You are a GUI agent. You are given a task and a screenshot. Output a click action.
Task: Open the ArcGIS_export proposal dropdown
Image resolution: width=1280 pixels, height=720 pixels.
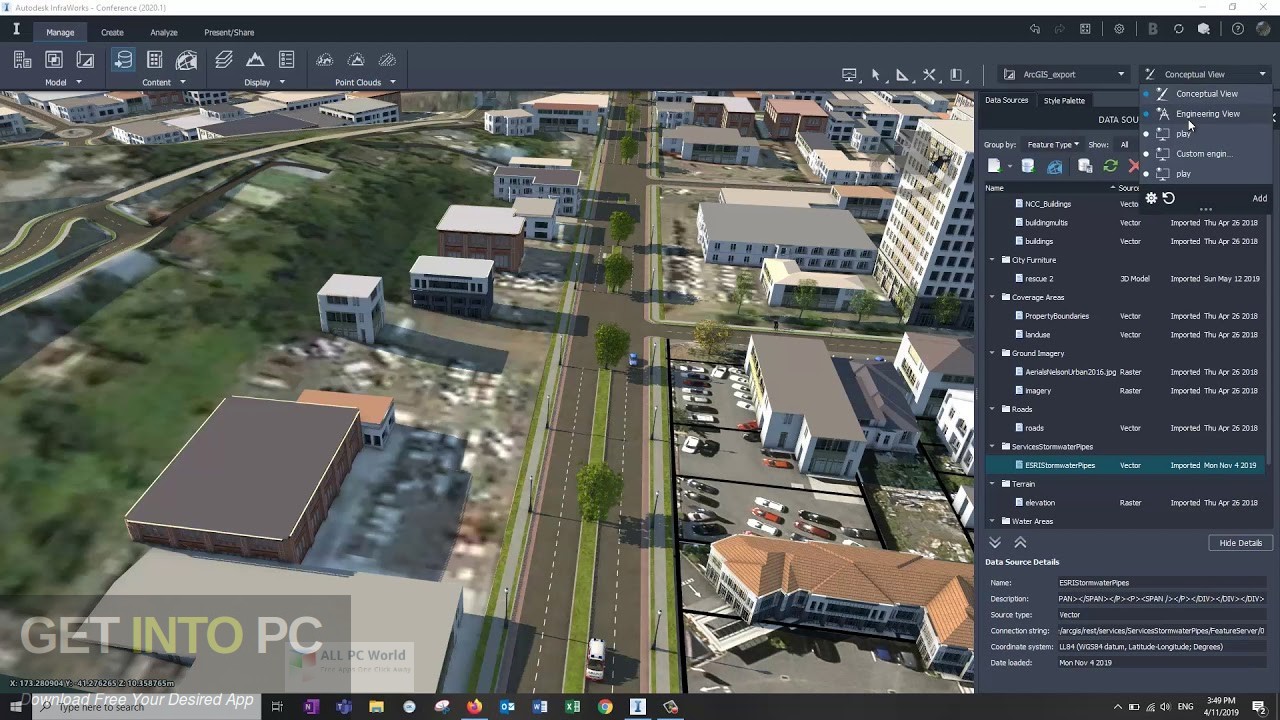click(1065, 74)
